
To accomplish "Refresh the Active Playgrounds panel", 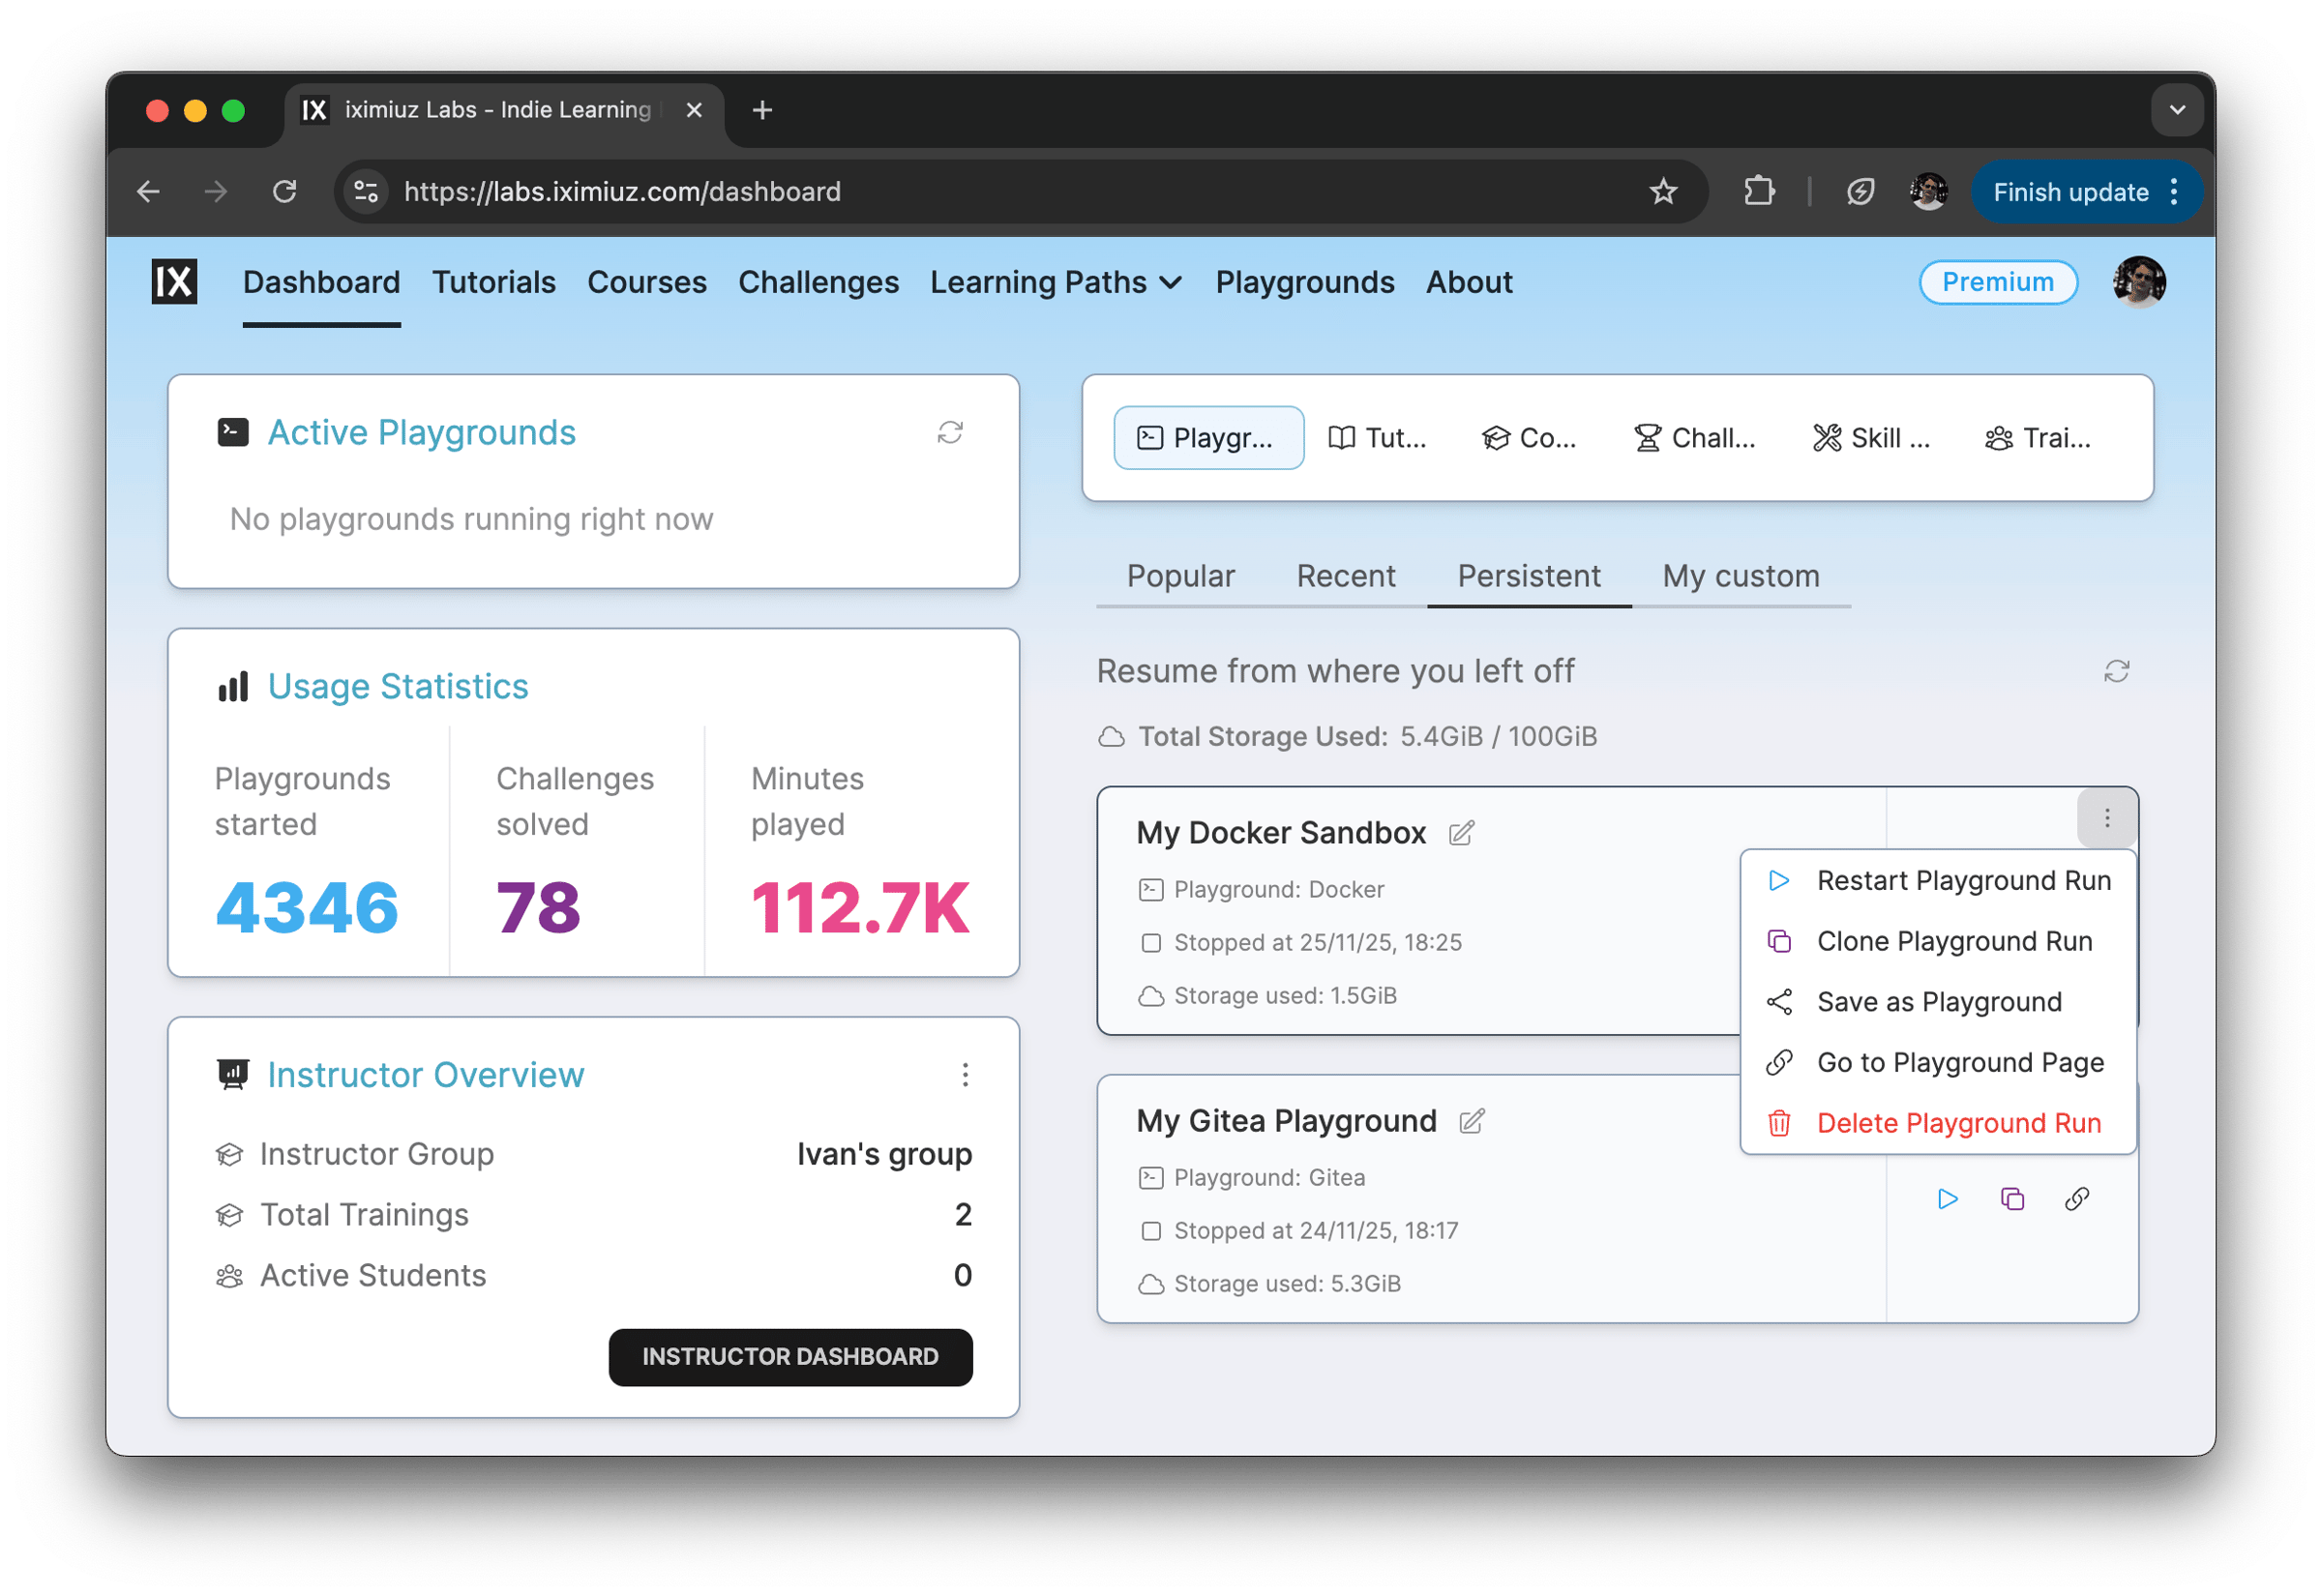I will click(949, 432).
